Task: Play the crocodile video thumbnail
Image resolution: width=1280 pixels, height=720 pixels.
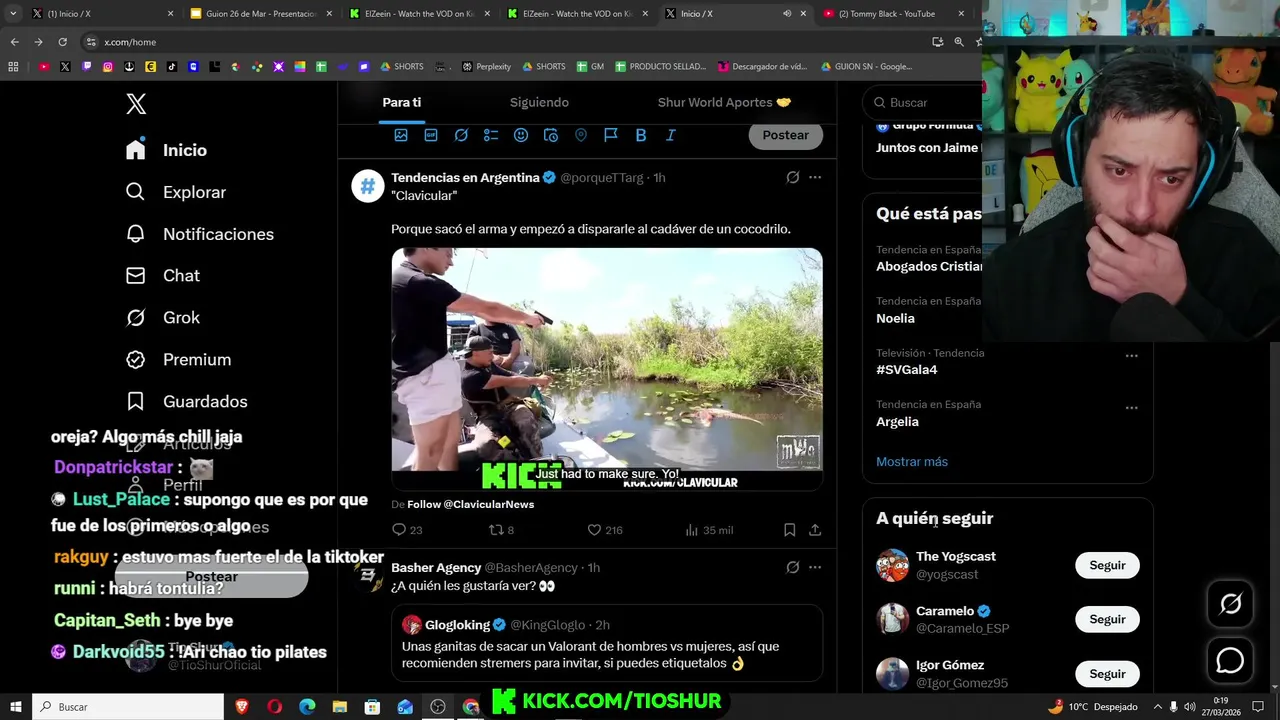Action: (x=607, y=368)
